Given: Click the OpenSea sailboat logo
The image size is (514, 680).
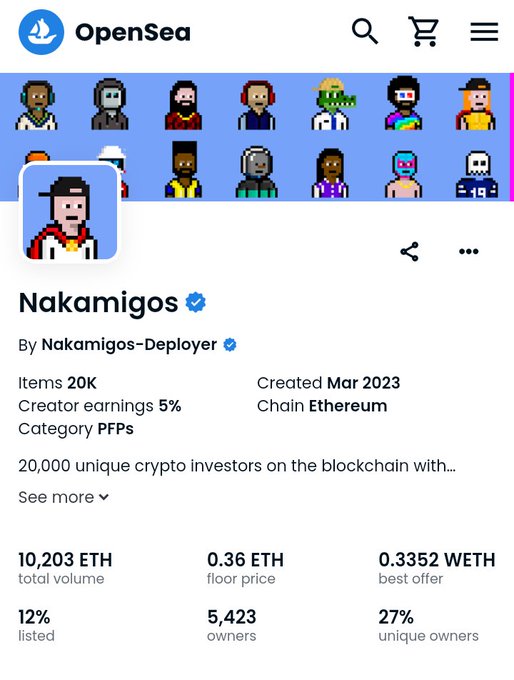Looking at the screenshot, I should pos(41,32).
